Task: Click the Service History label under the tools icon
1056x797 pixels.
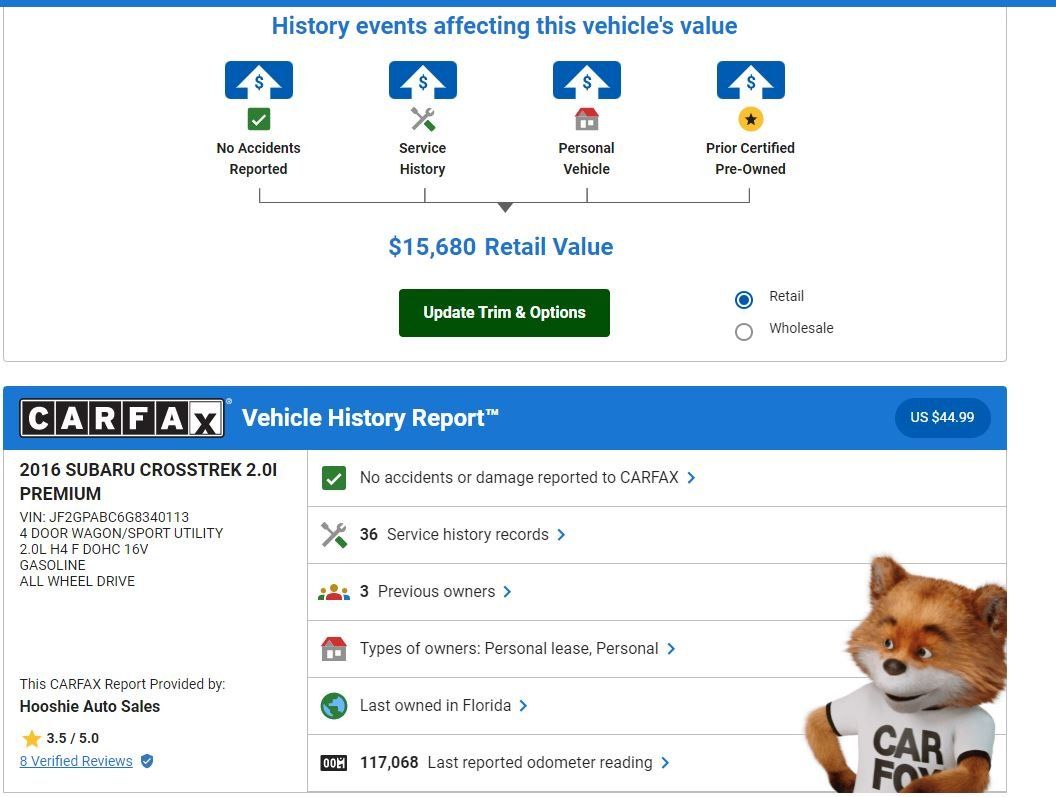Action: (x=422, y=158)
